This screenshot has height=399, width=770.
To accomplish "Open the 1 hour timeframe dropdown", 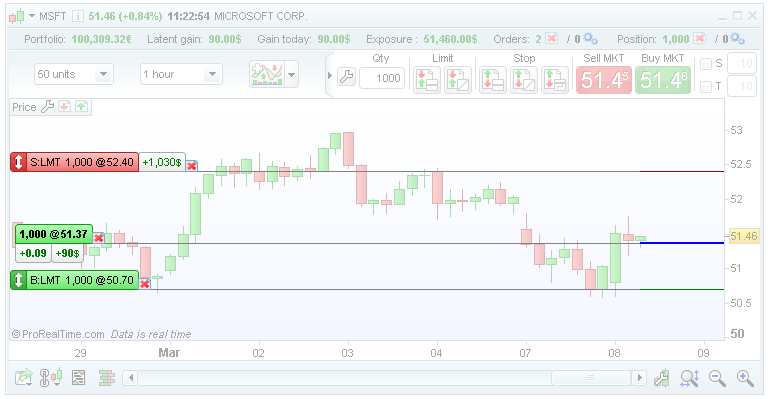I will point(181,74).
